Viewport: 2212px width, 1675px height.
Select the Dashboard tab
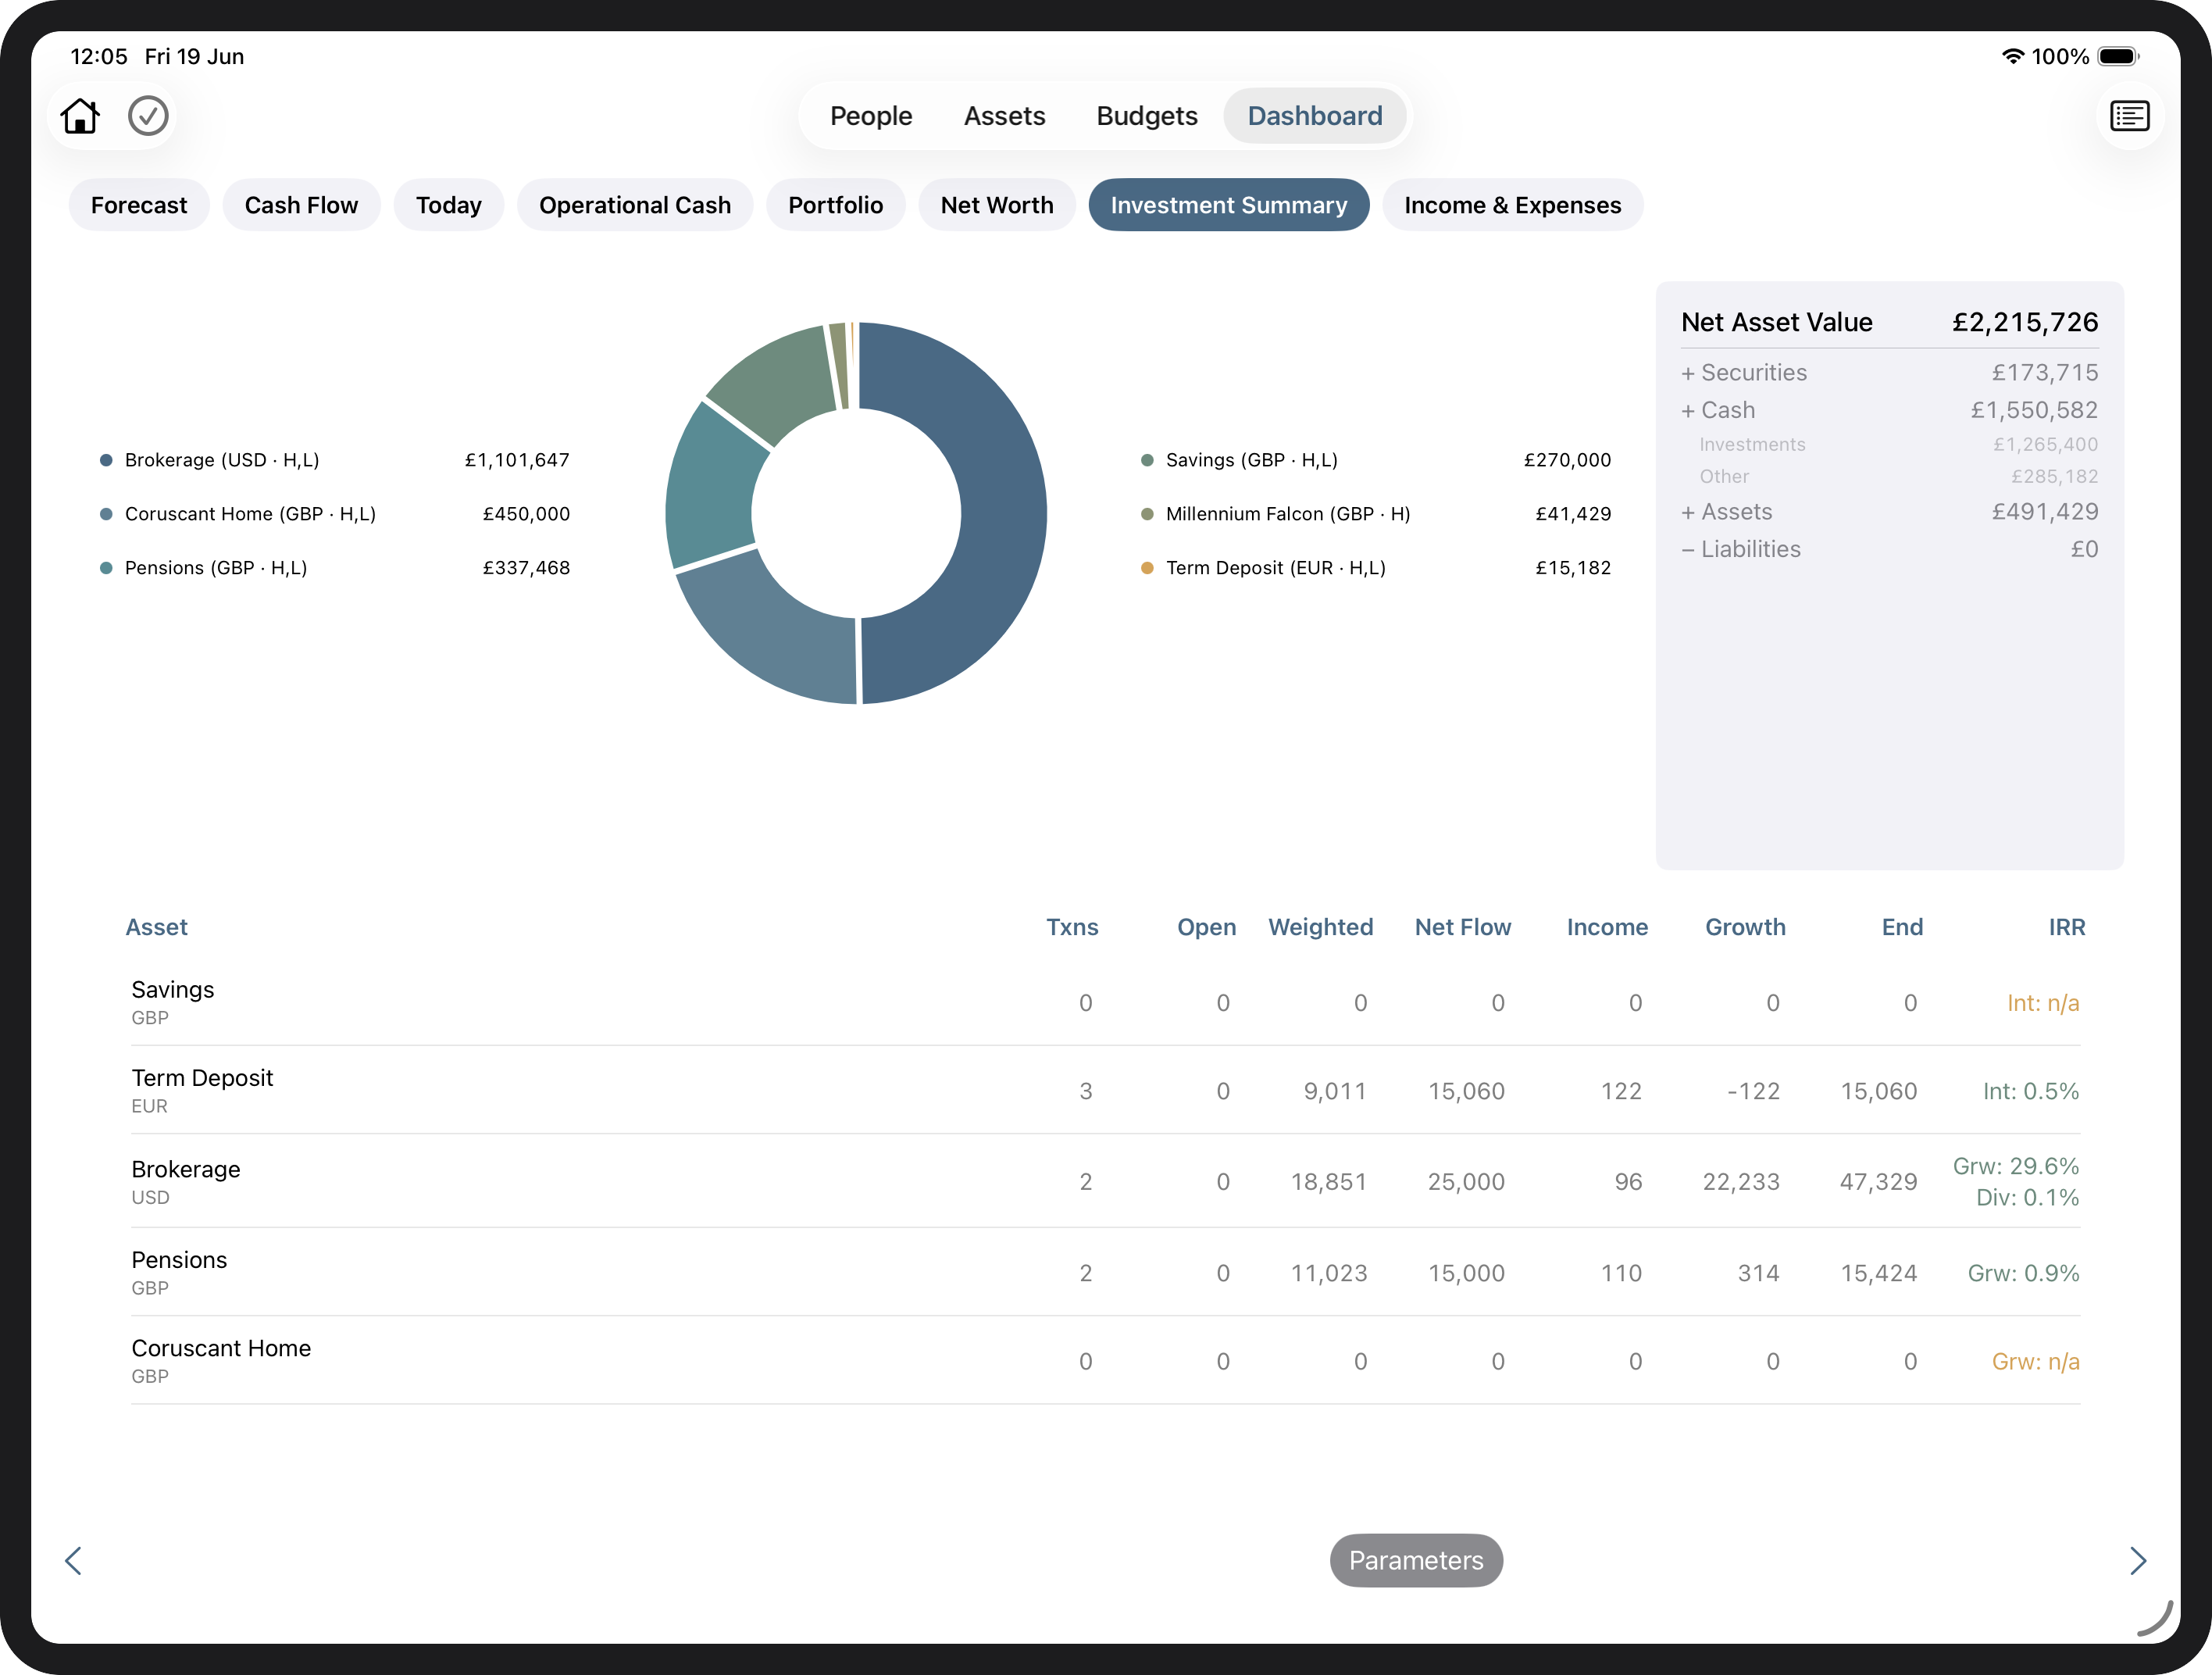[1315, 116]
